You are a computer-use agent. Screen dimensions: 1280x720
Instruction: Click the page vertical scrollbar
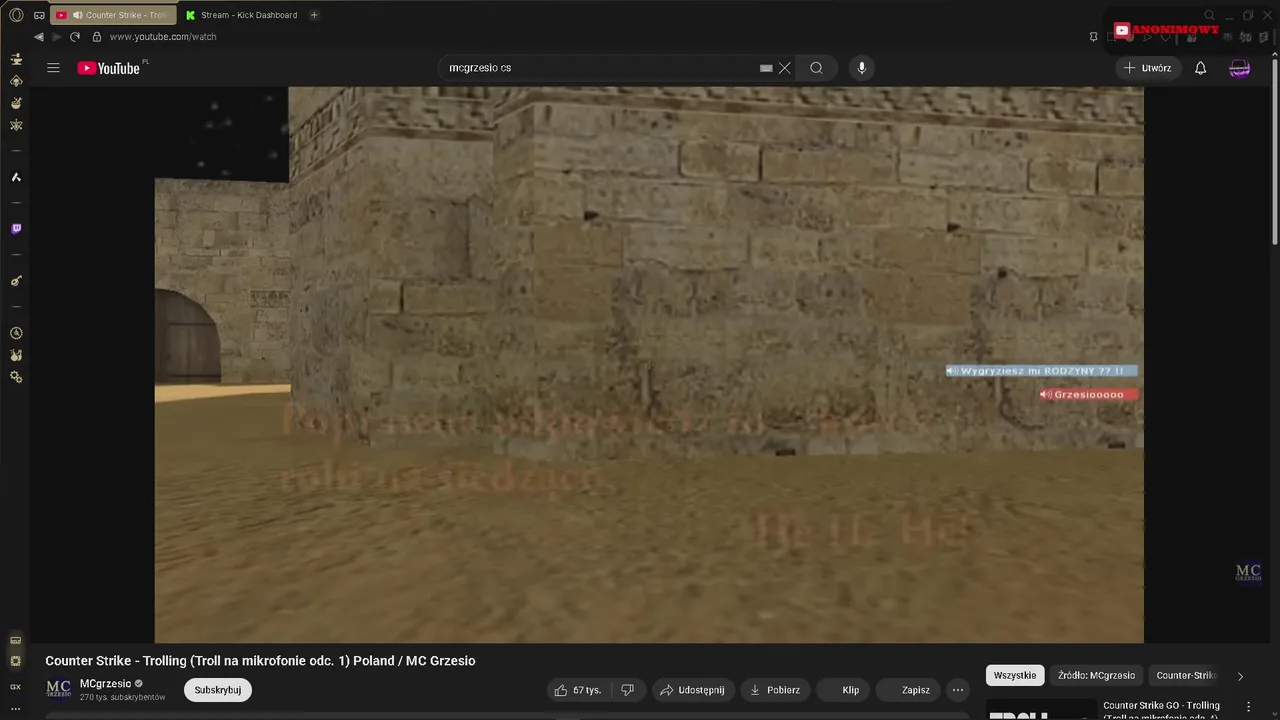point(1274,150)
